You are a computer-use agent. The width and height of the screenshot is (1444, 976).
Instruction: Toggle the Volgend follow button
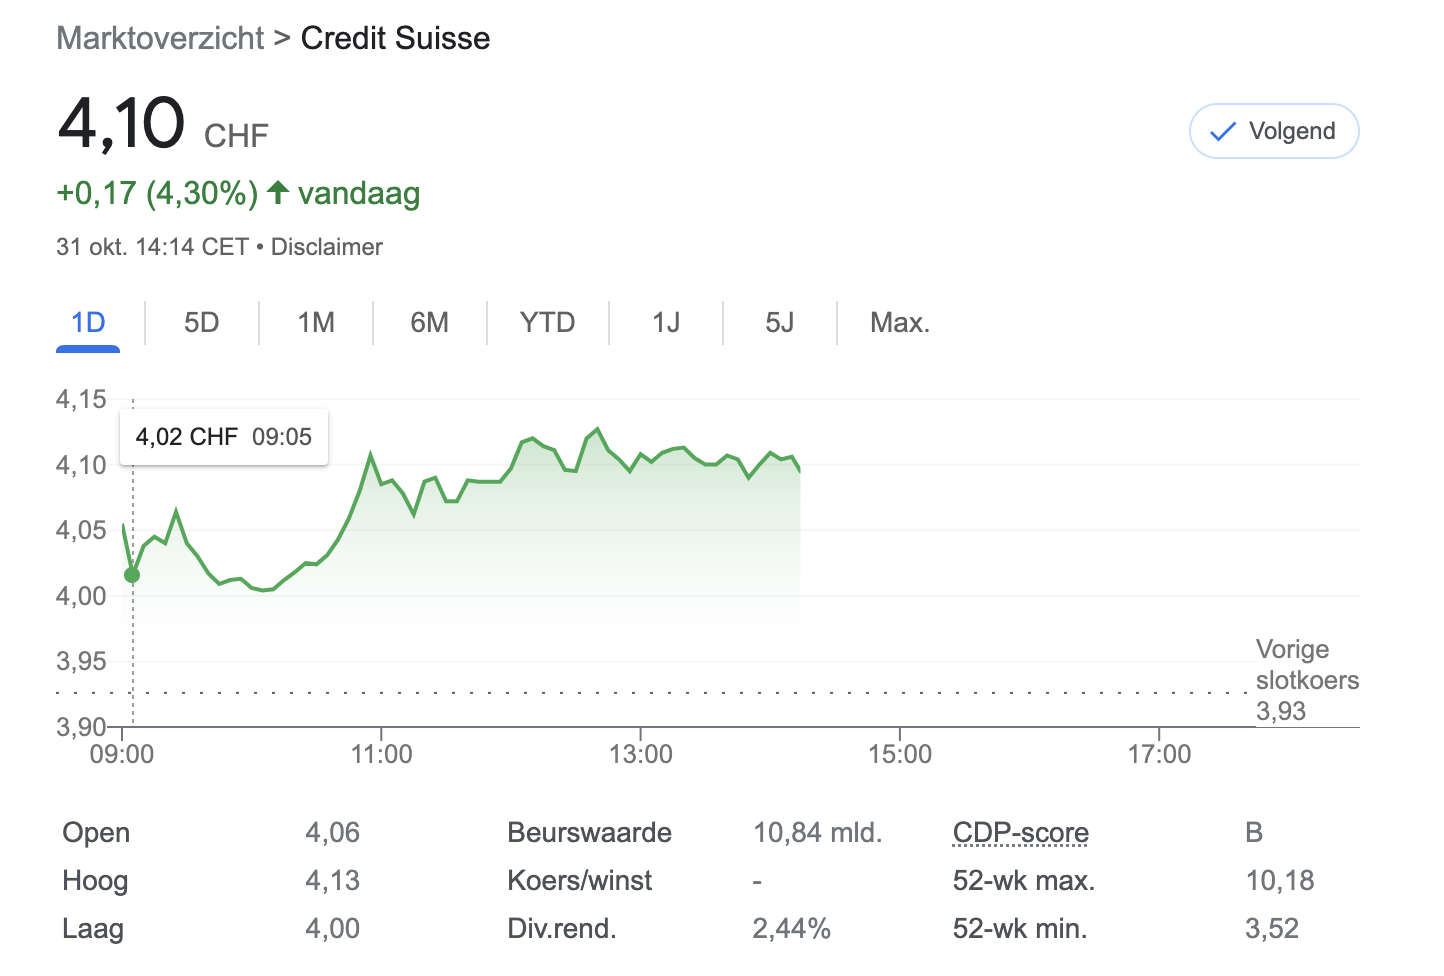[x=1273, y=131]
